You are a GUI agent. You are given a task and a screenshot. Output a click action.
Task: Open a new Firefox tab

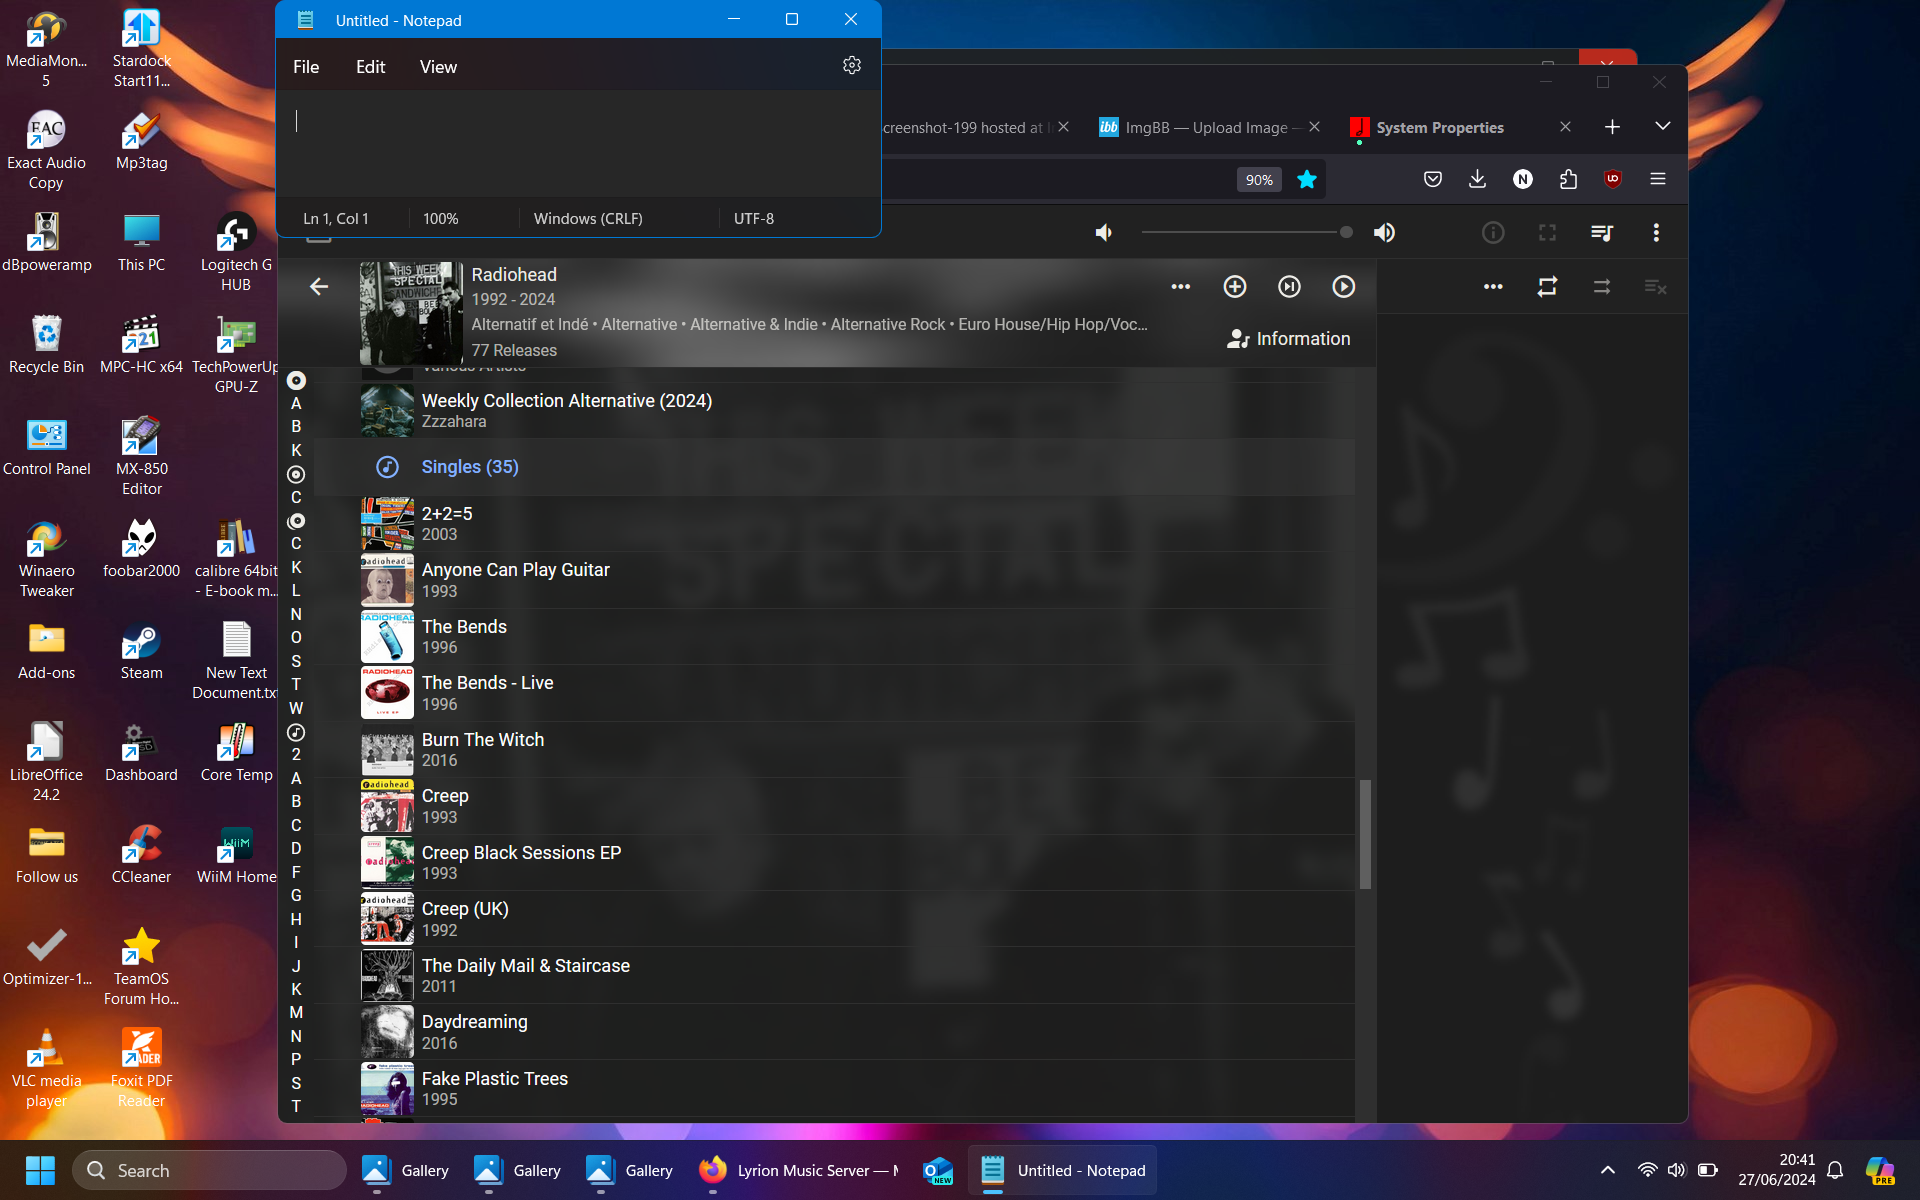pos(1612,127)
